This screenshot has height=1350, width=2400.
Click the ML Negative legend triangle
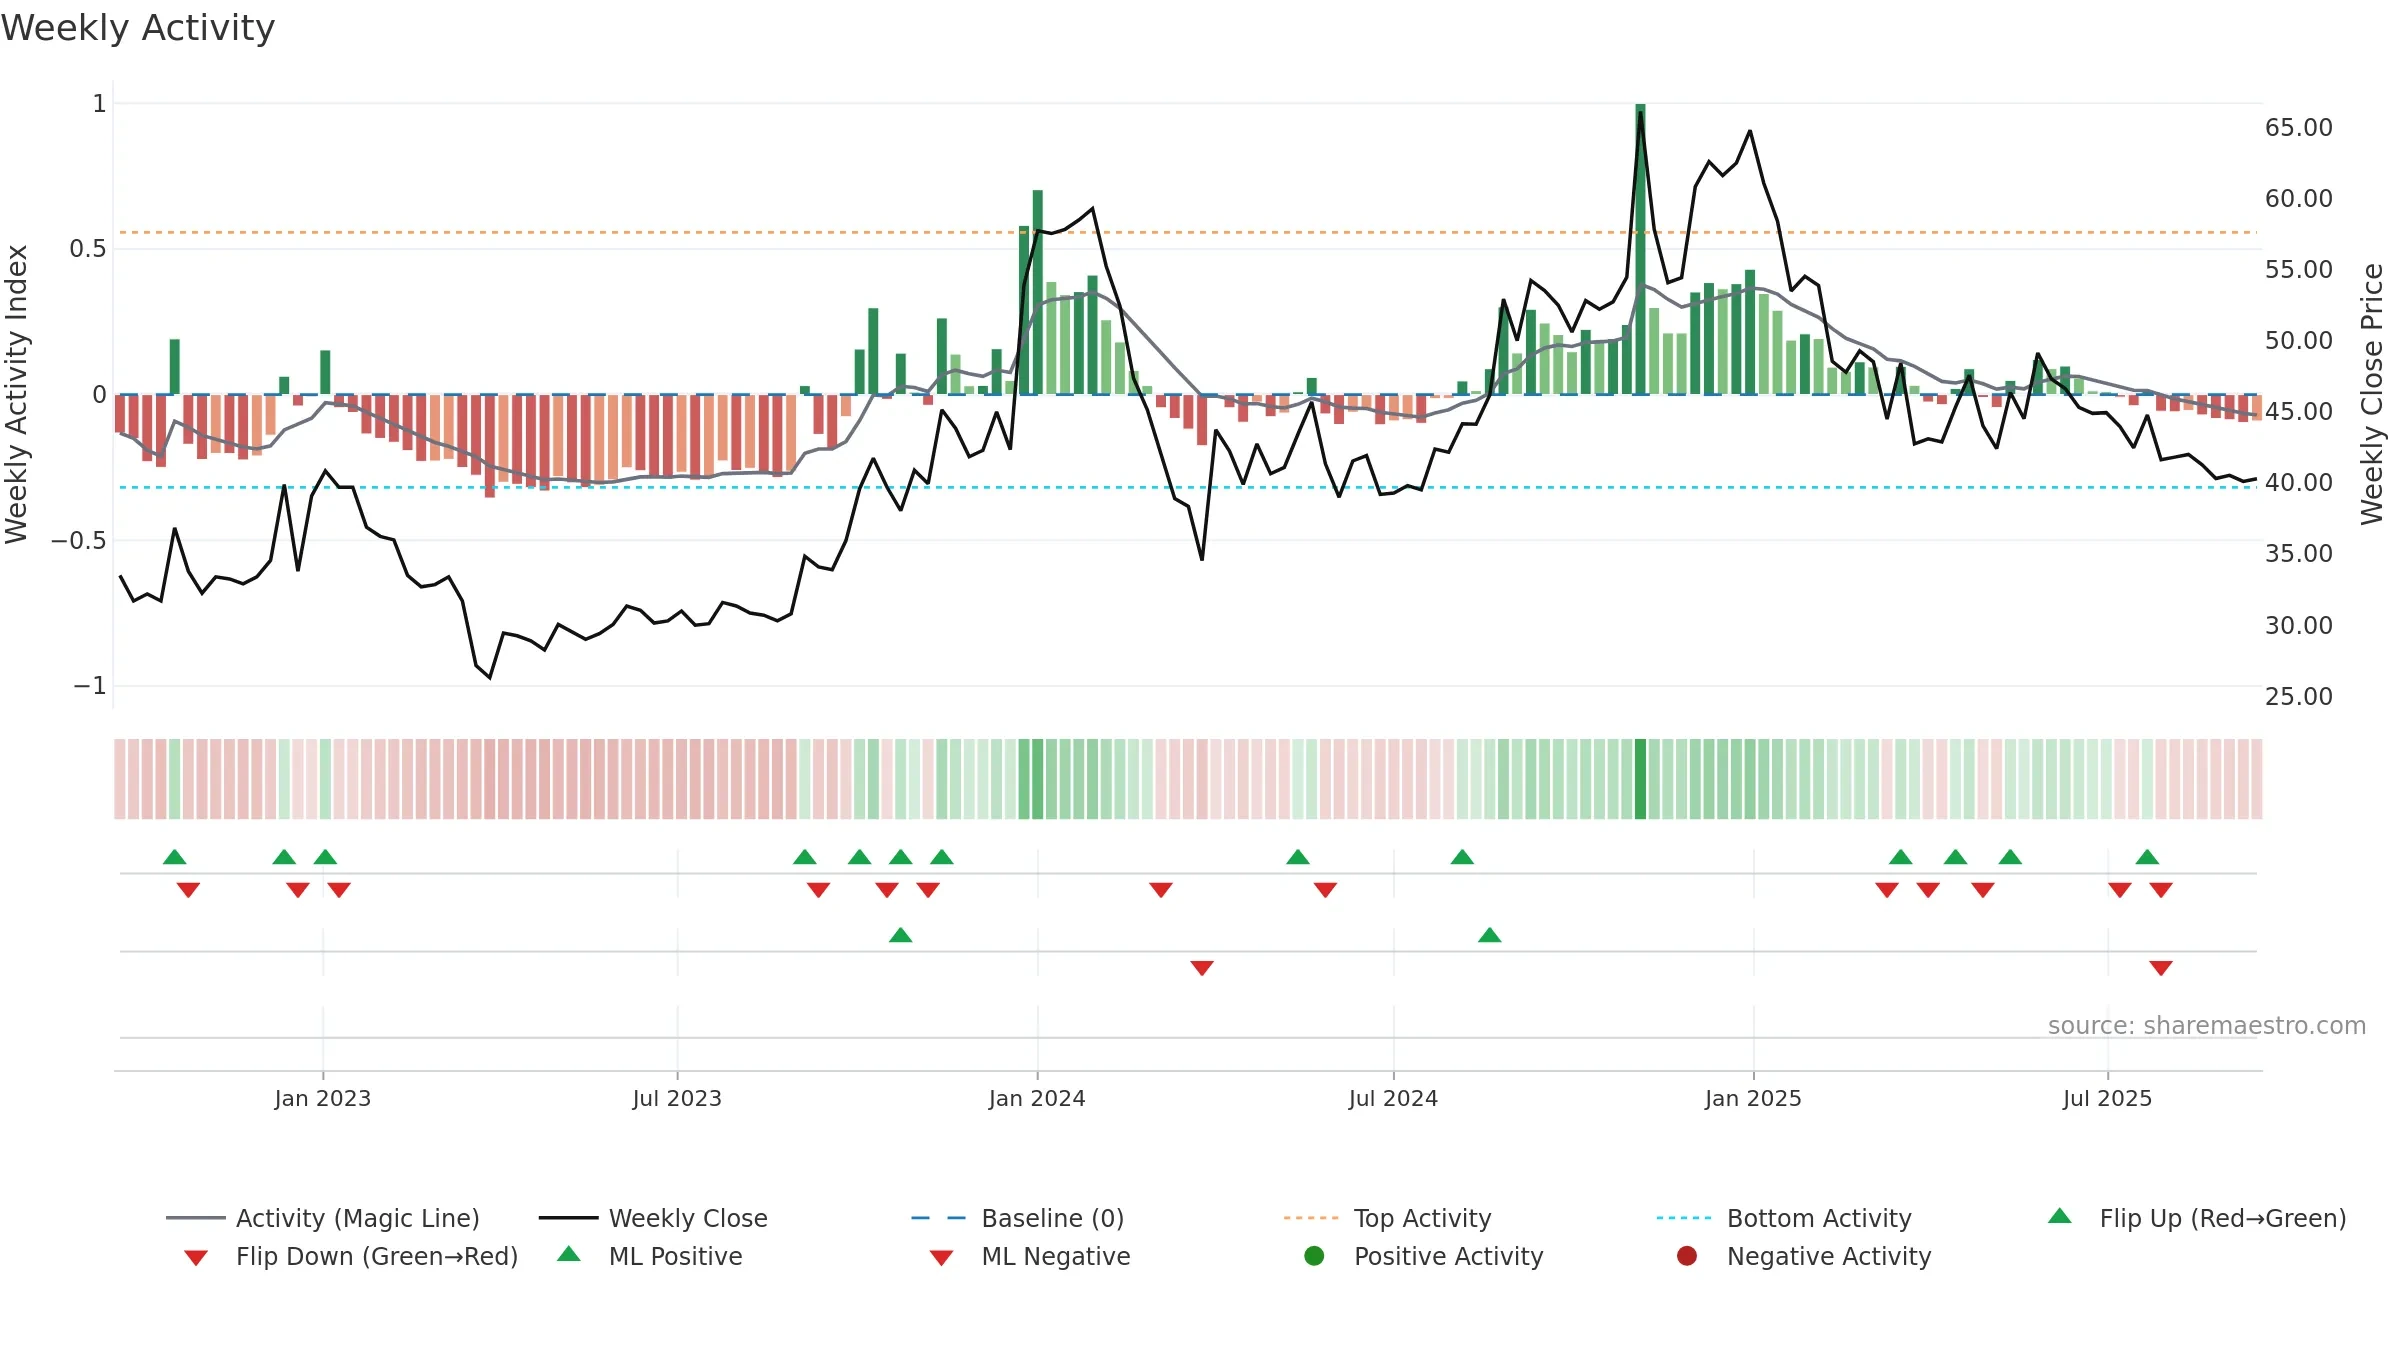point(941,1258)
